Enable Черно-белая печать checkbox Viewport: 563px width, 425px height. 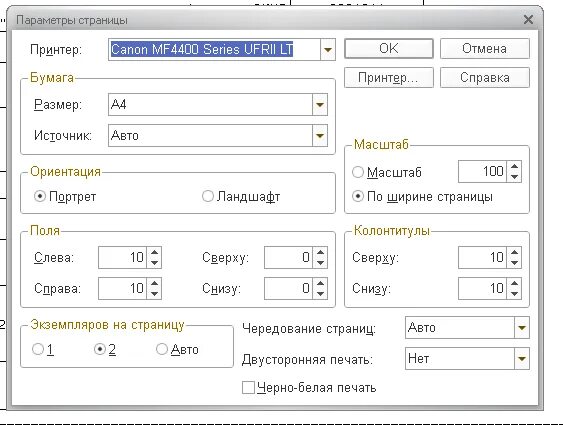pyautogui.click(x=248, y=388)
